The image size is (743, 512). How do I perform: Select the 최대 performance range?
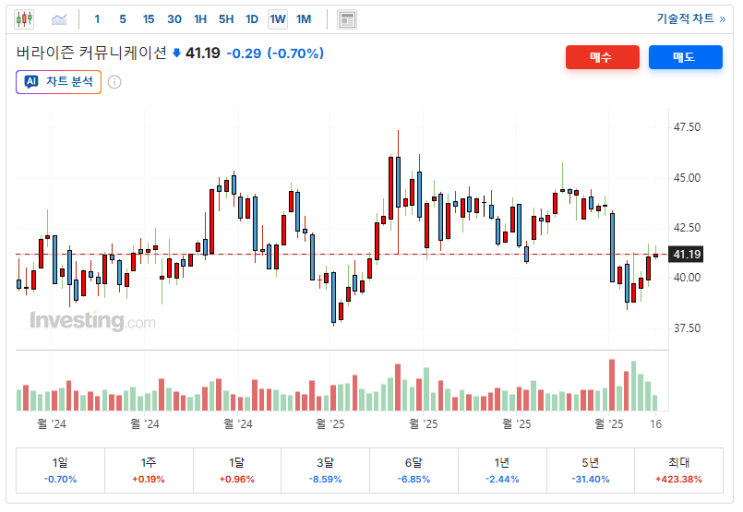679,470
